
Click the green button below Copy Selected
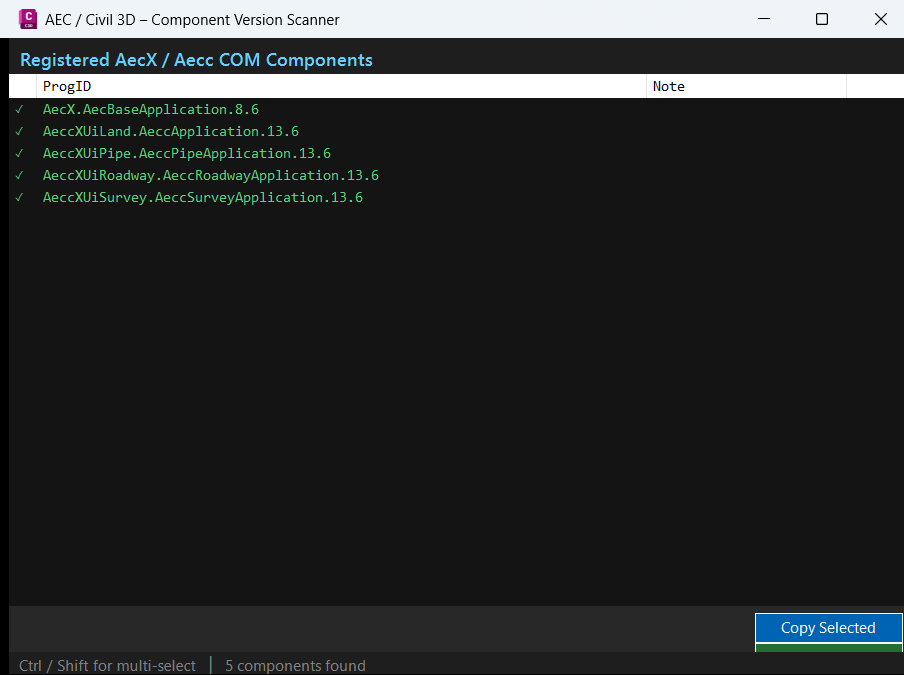click(828, 648)
